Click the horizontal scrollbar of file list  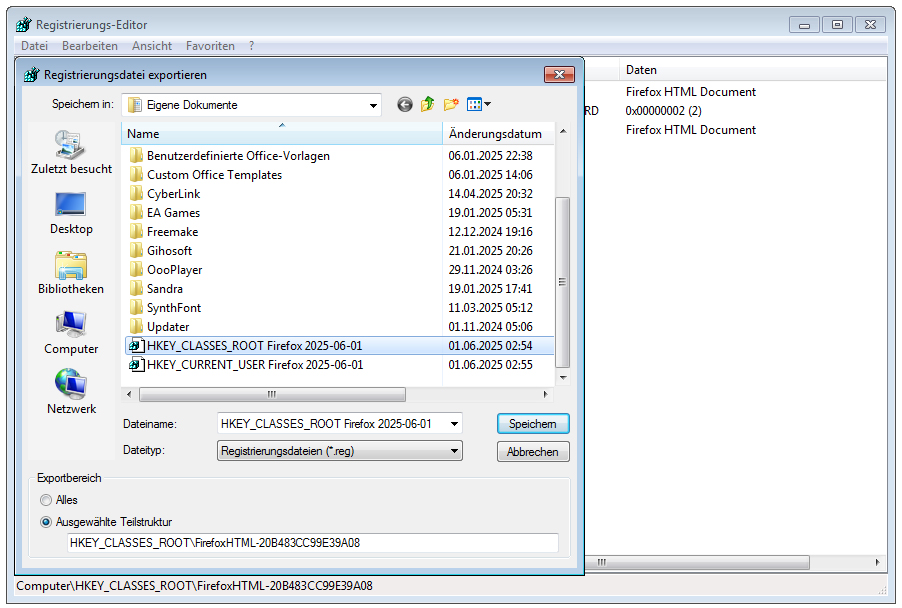(x=270, y=395)
